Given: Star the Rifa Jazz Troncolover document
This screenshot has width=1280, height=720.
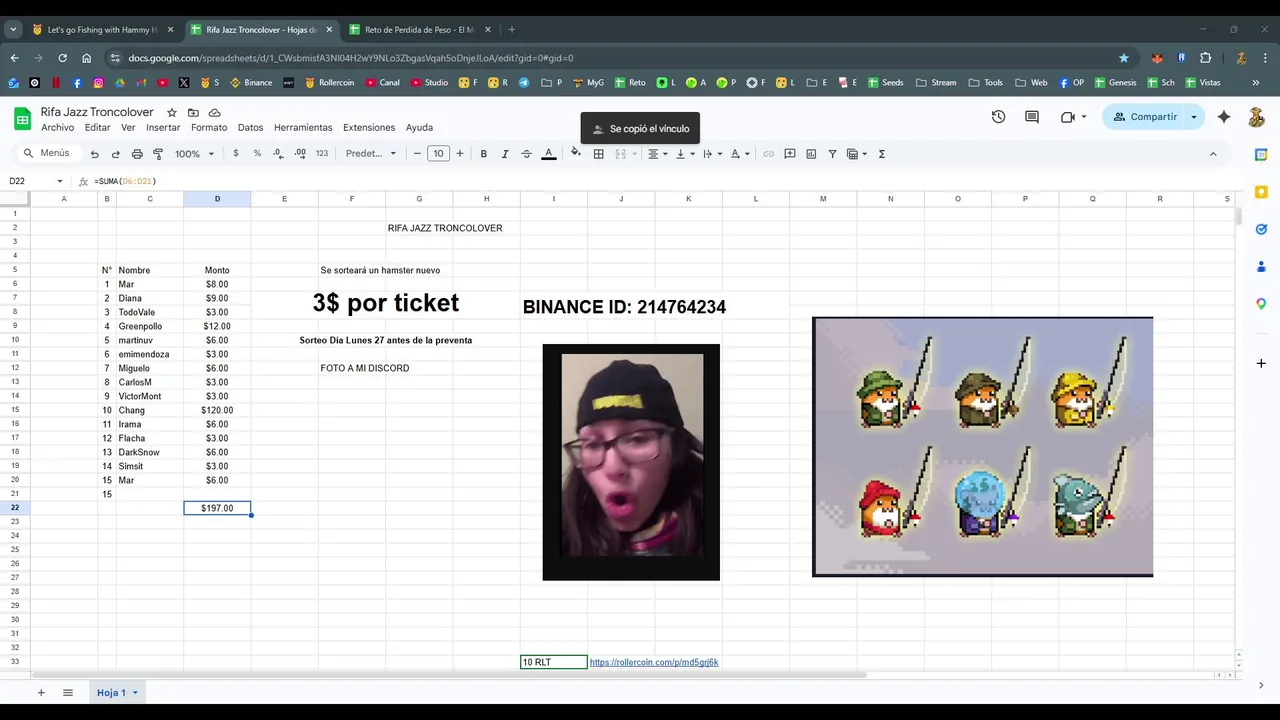Looking at the screenshot, I should 172,113.
